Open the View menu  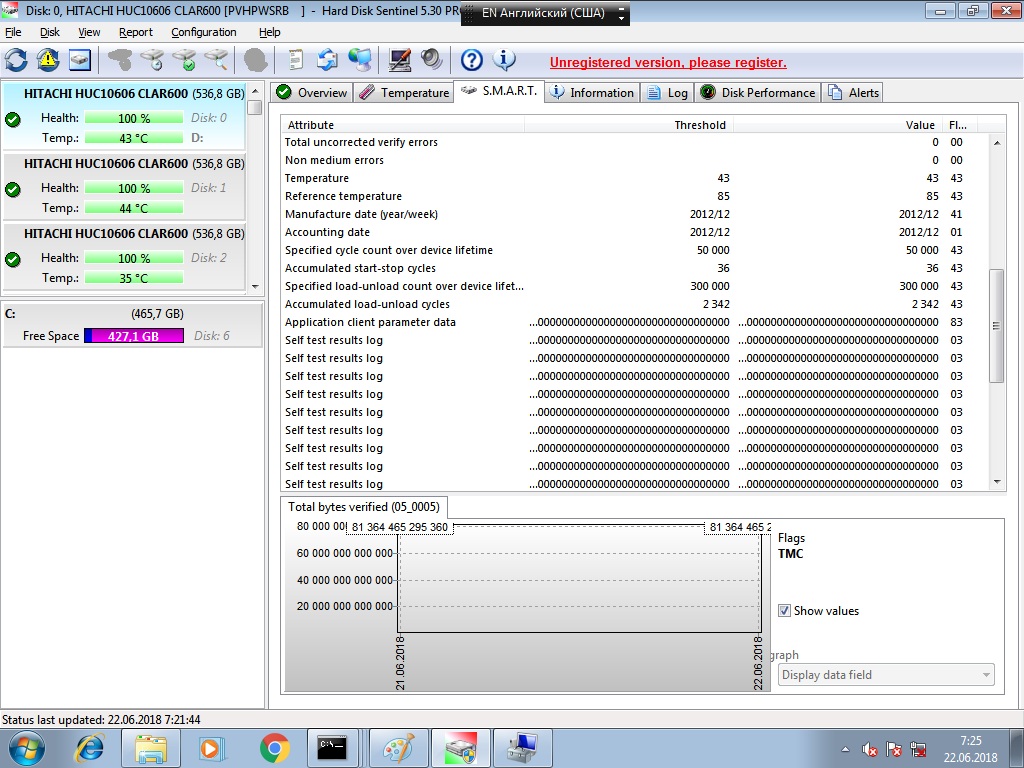[x=89, y=32]
